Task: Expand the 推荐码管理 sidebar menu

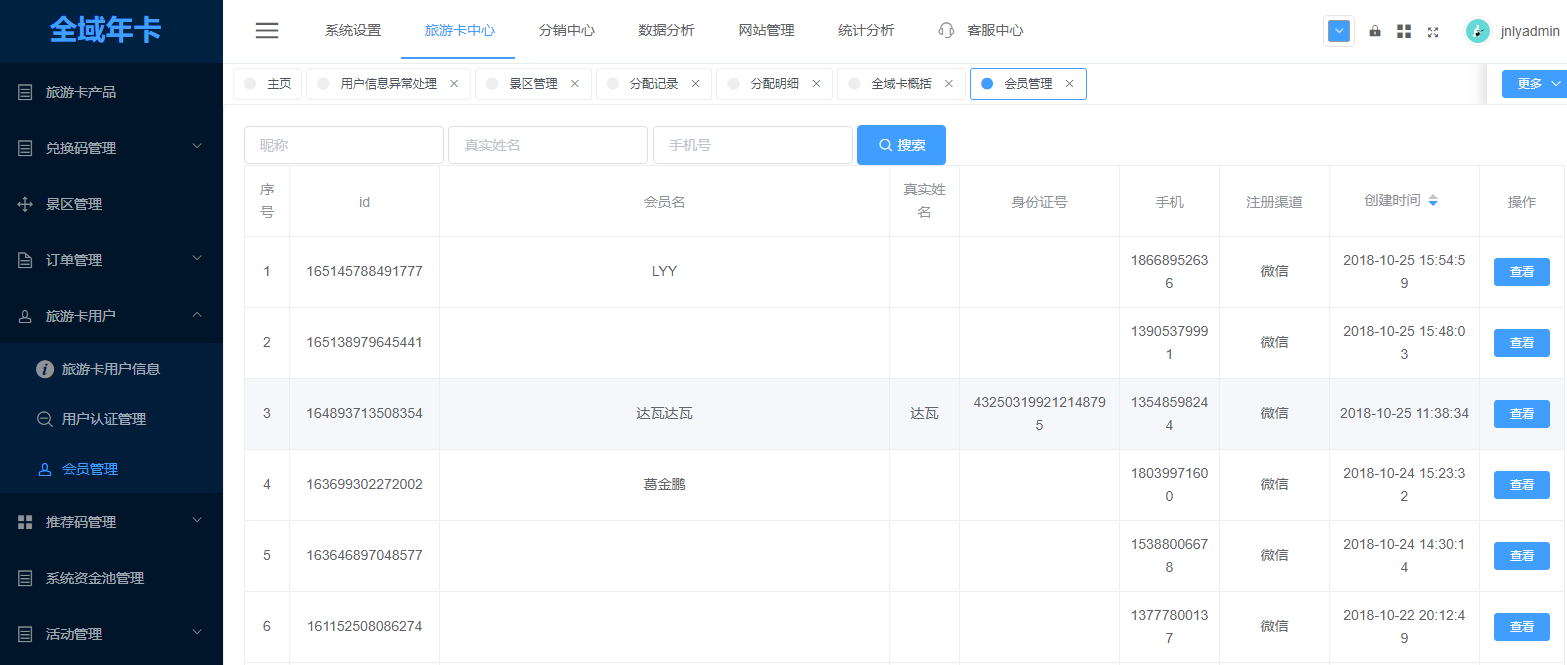Action: 197,521
